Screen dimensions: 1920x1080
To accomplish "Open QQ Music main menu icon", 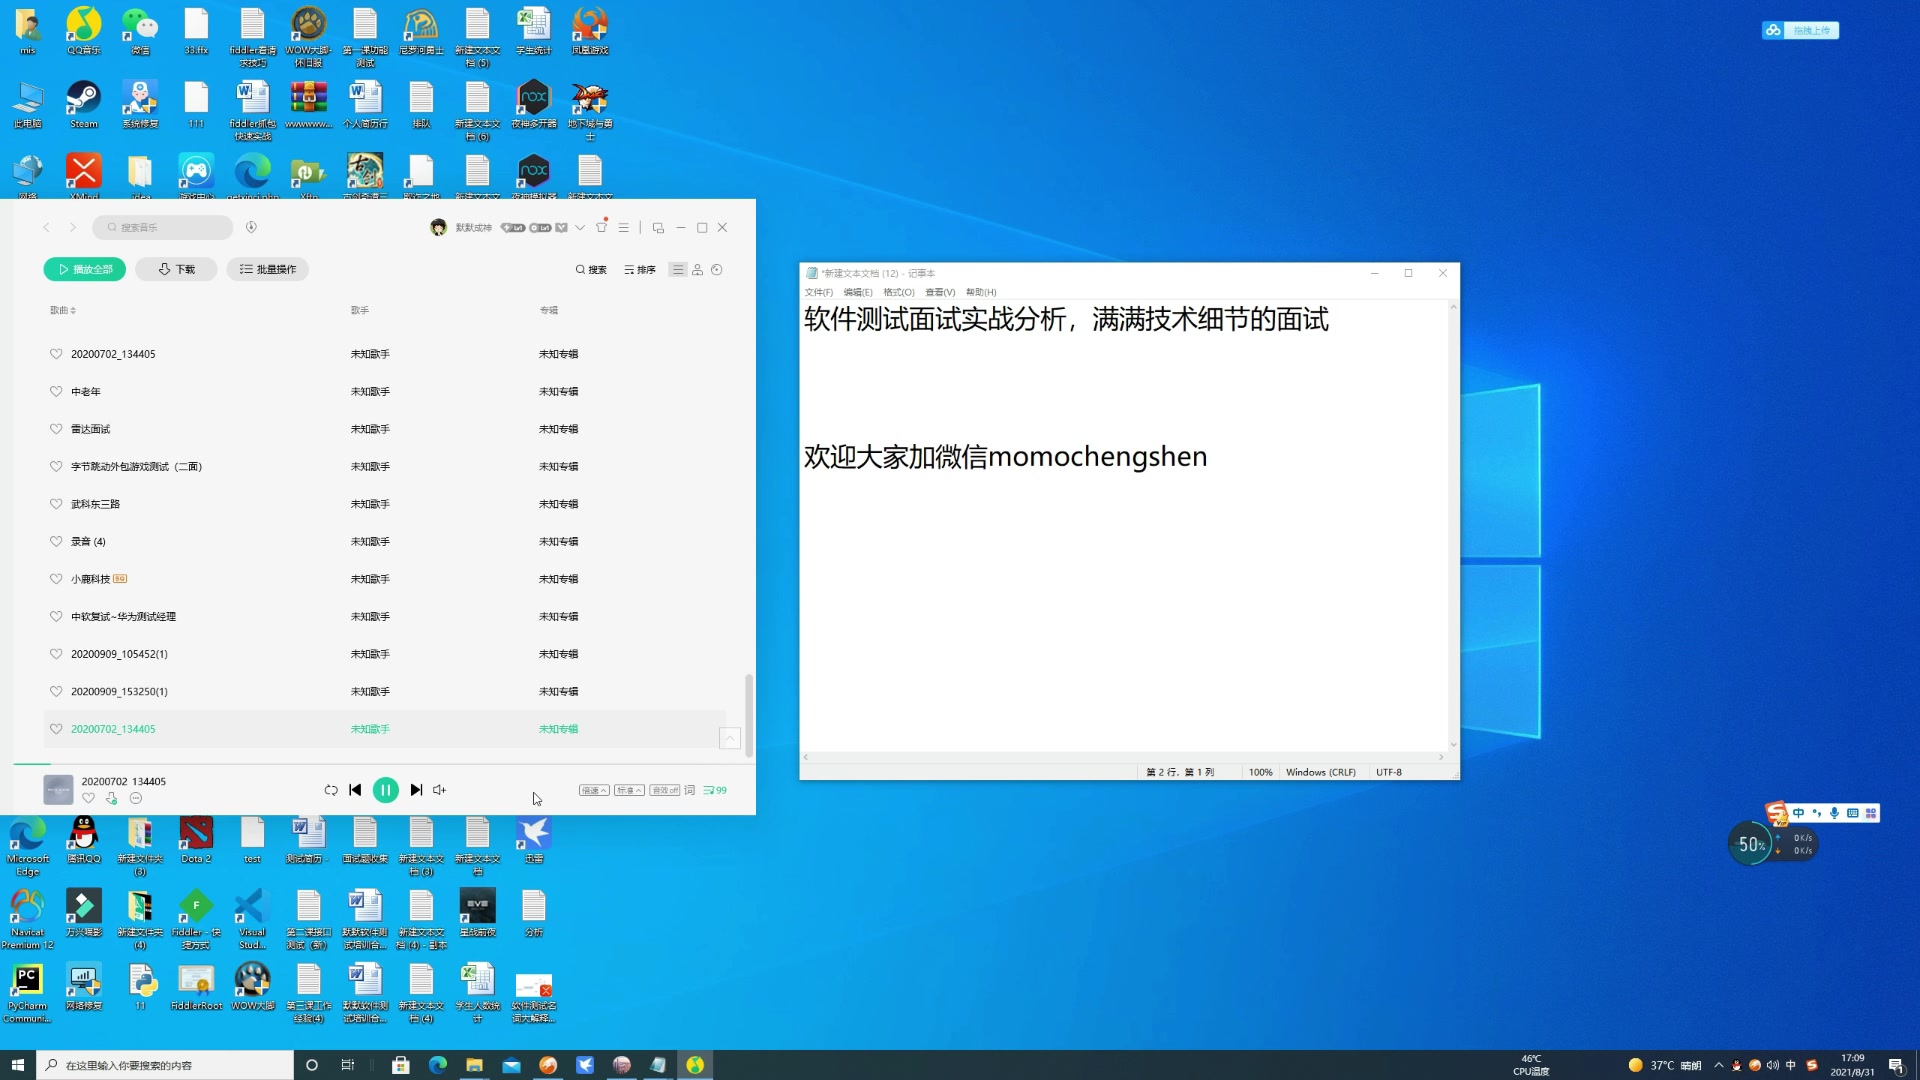I will coord(624,227).
